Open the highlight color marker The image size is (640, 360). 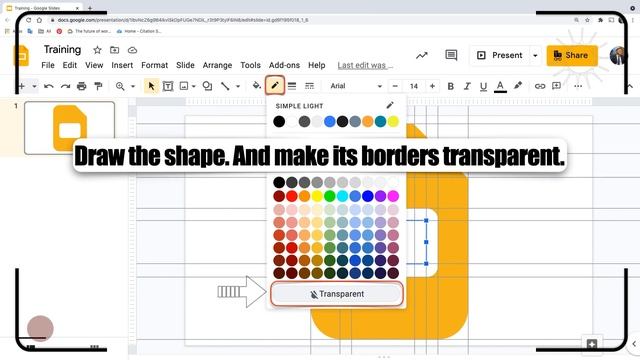(x=518, y=86)
